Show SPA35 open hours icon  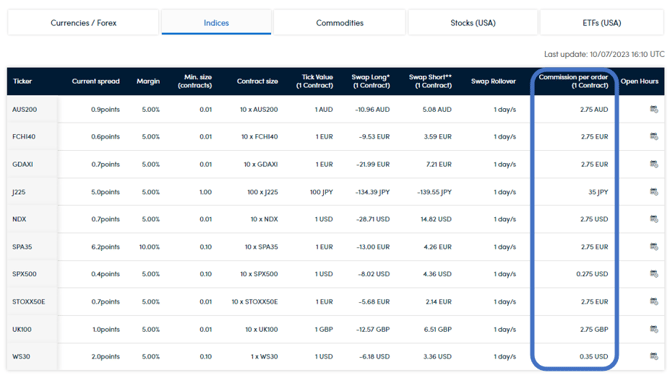click(654, 247)
